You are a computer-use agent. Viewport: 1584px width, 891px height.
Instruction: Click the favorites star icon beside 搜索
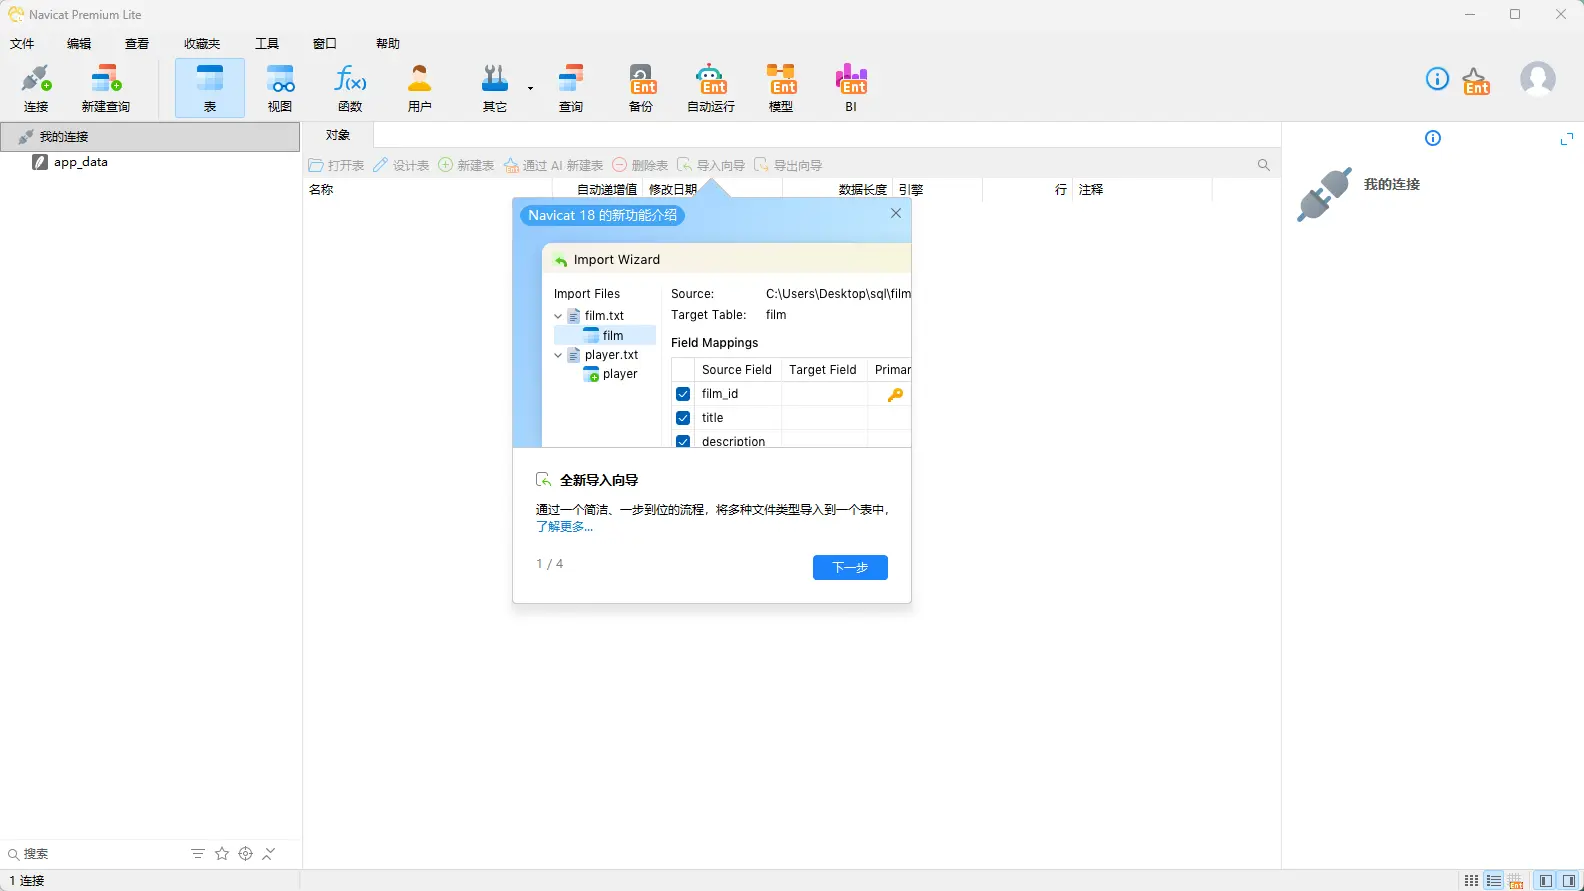[222, 854]
